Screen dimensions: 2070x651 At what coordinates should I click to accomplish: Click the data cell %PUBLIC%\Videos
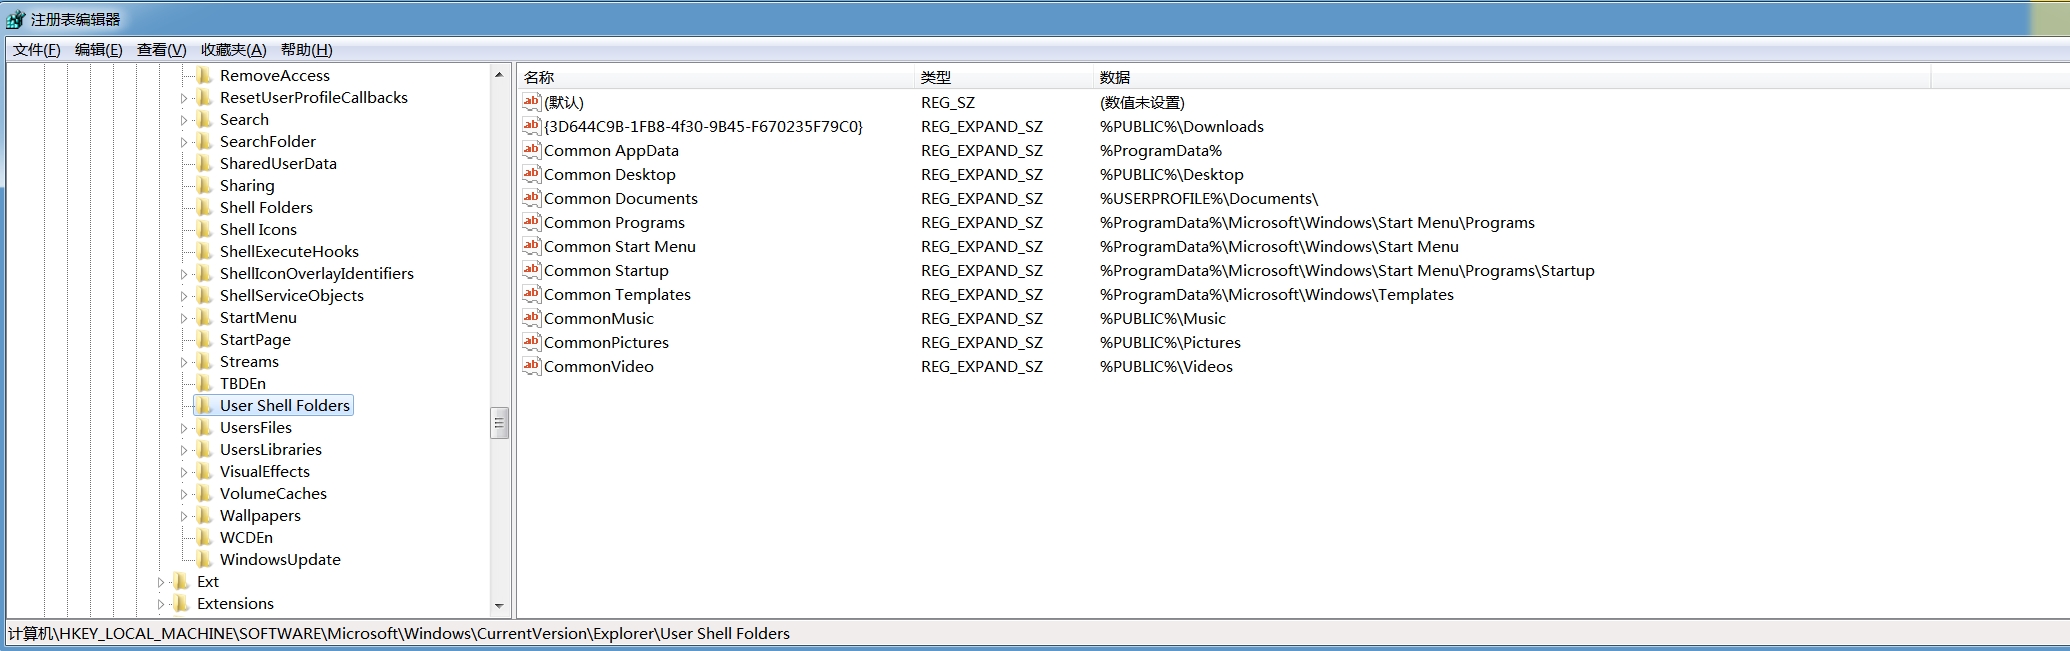[1166, 366]
